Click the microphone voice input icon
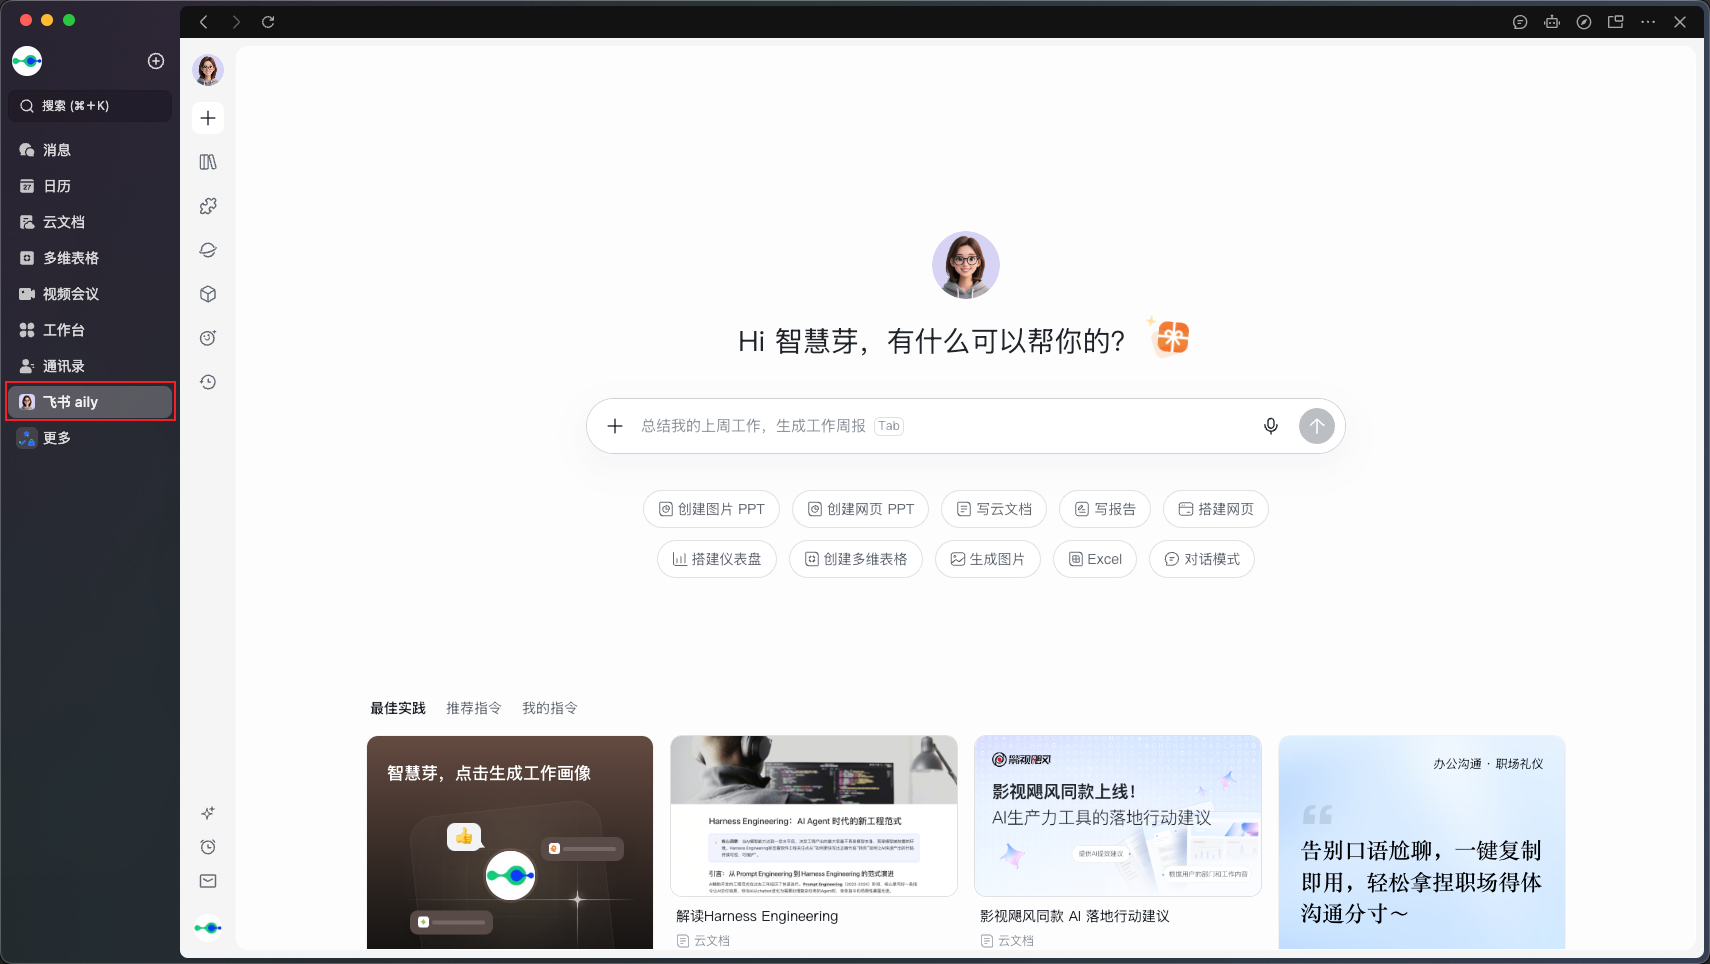The height and width of the screenshot is (964, 1710). point(1271,426)
